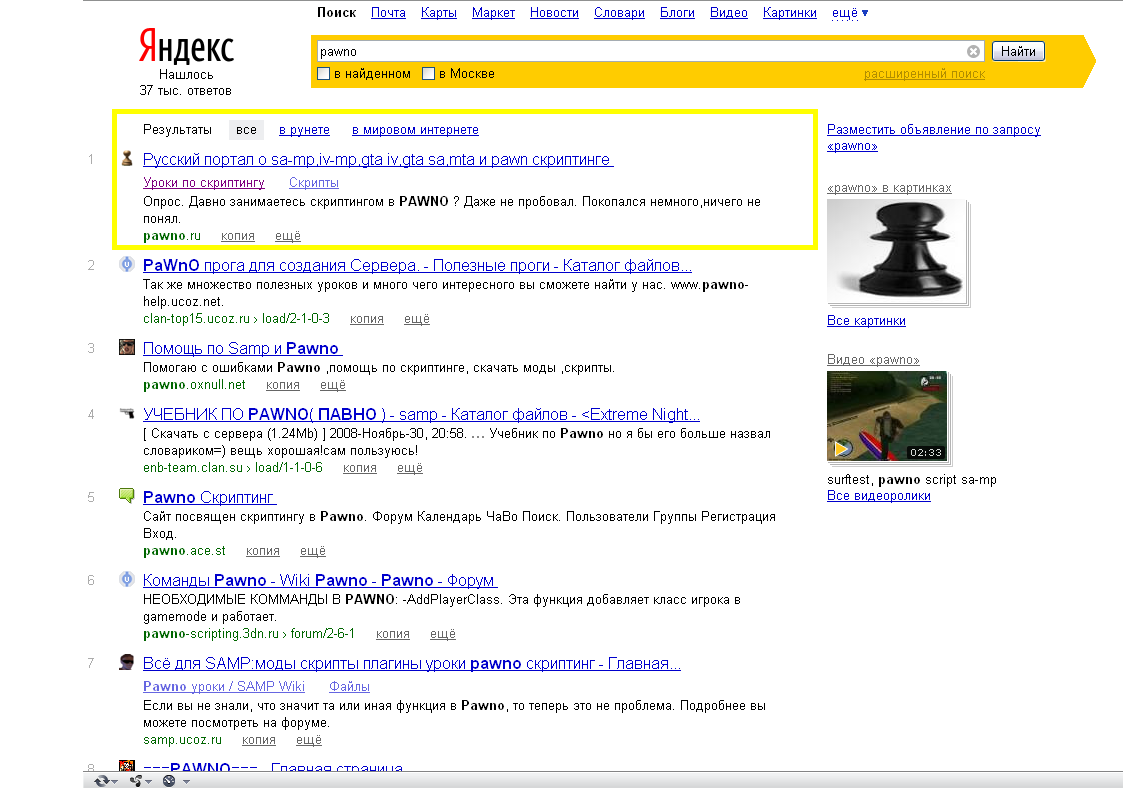Open the 'ещё' menu under the pawno.ace.st result
This screenshot has width=1123, height=788.
313,551
